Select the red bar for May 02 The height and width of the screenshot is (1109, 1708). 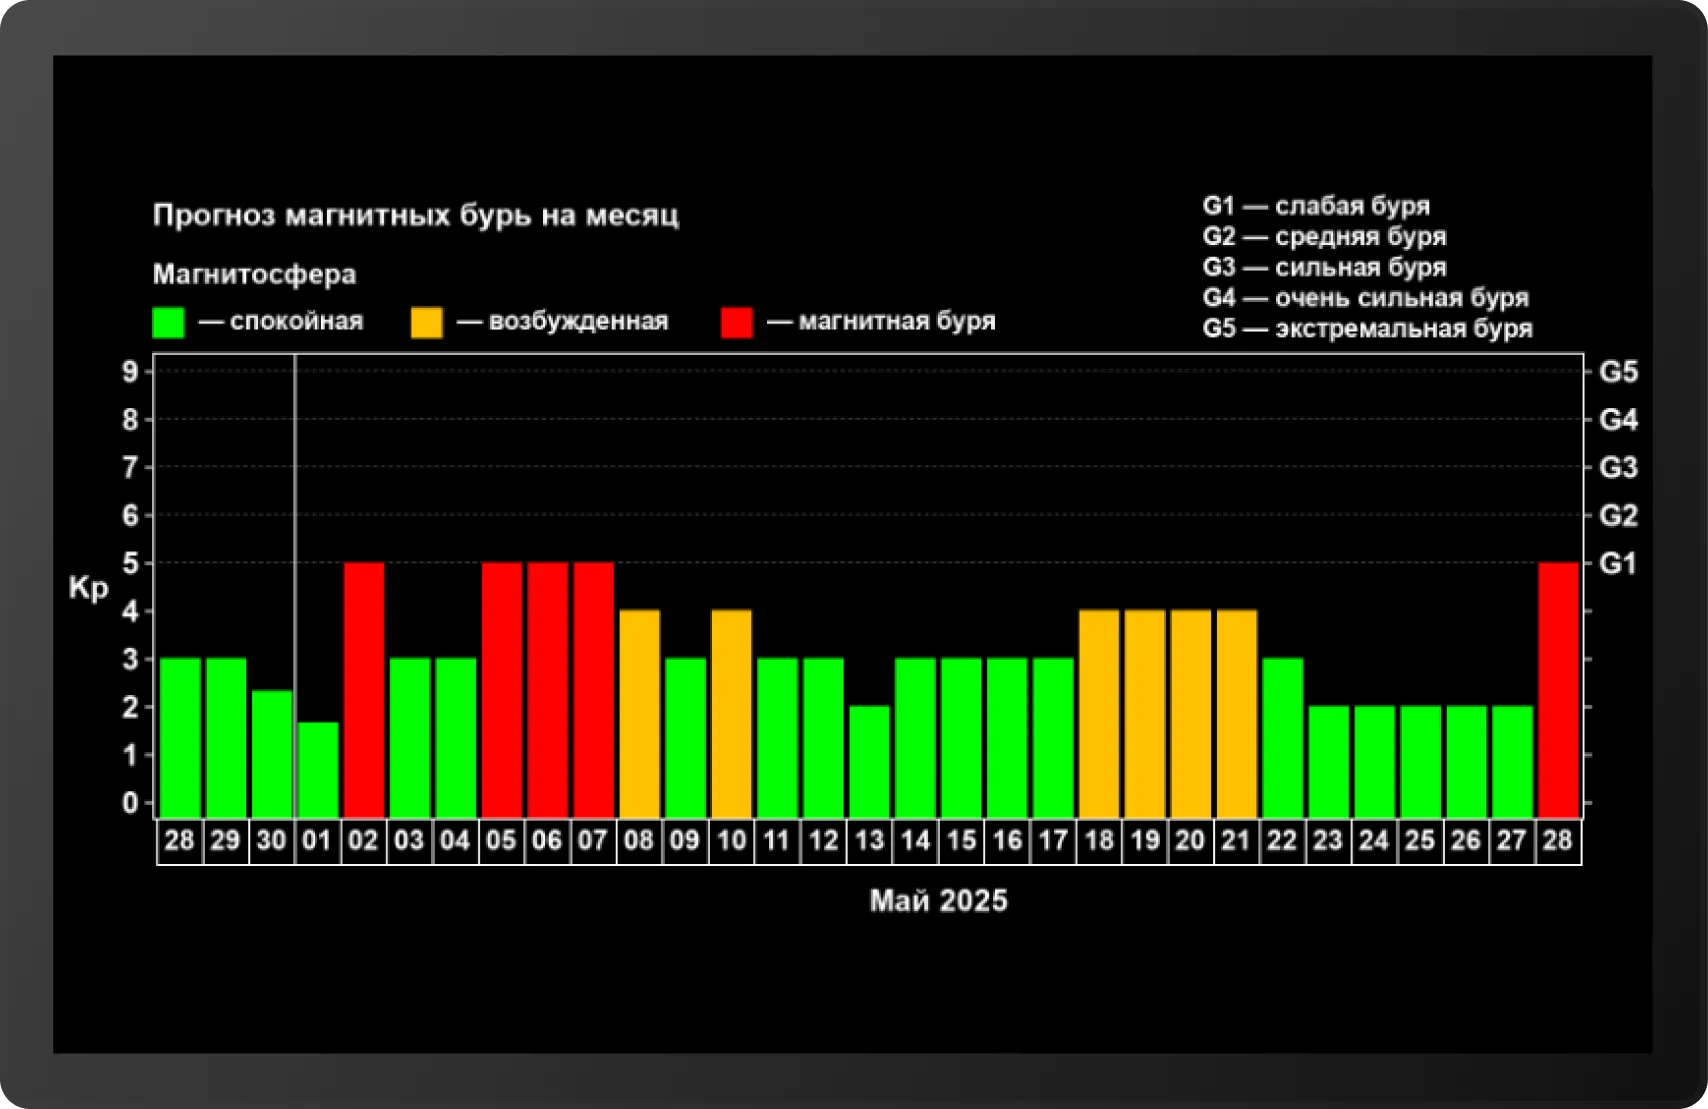coord(363,690)
